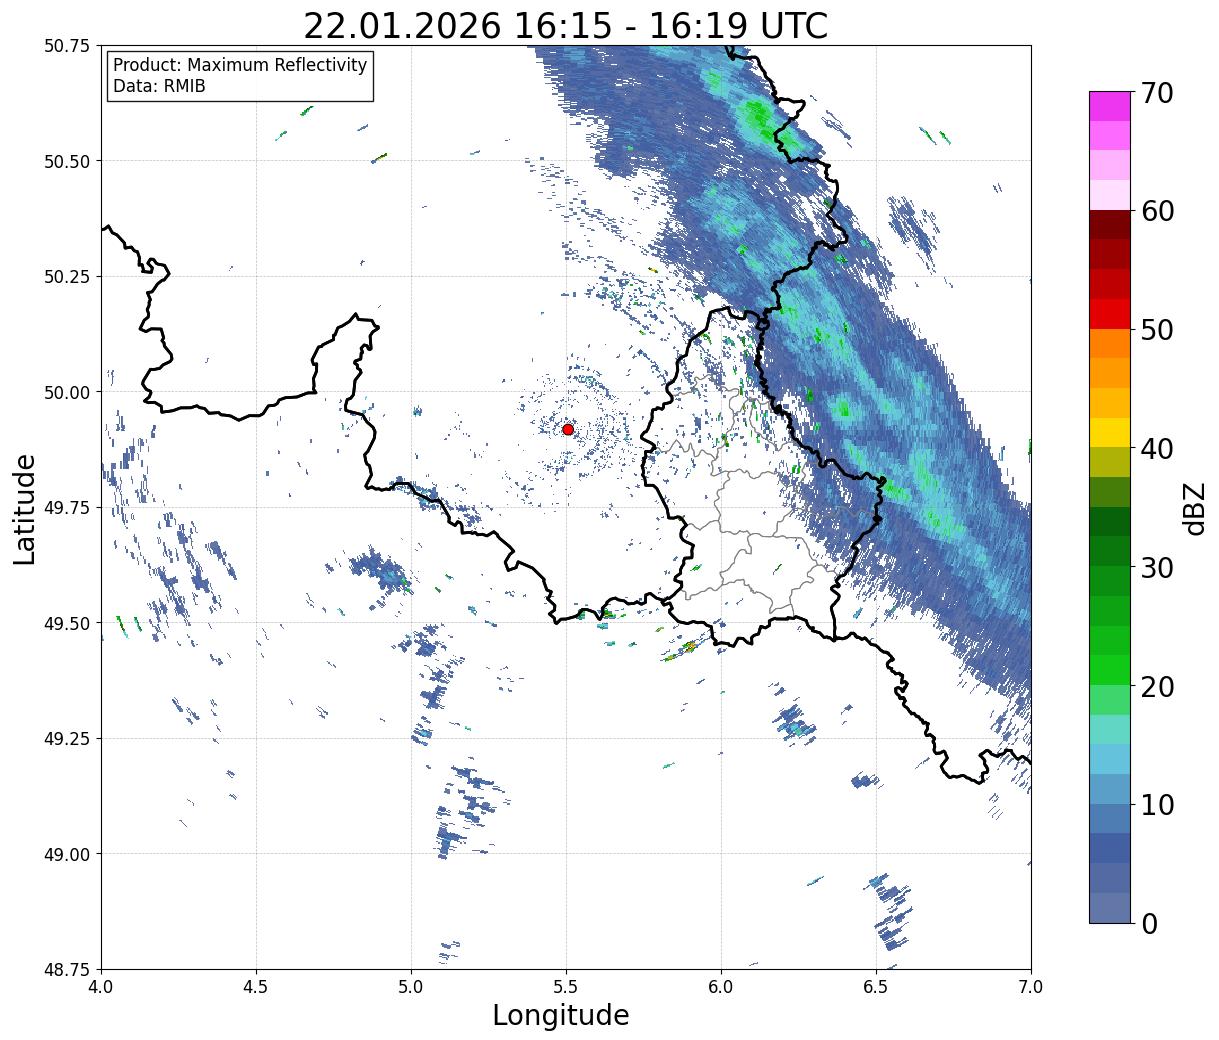1219x1040 pixels.
Task: Click the 50.50 latitude tick label
Action: click(x=67, y=161)
